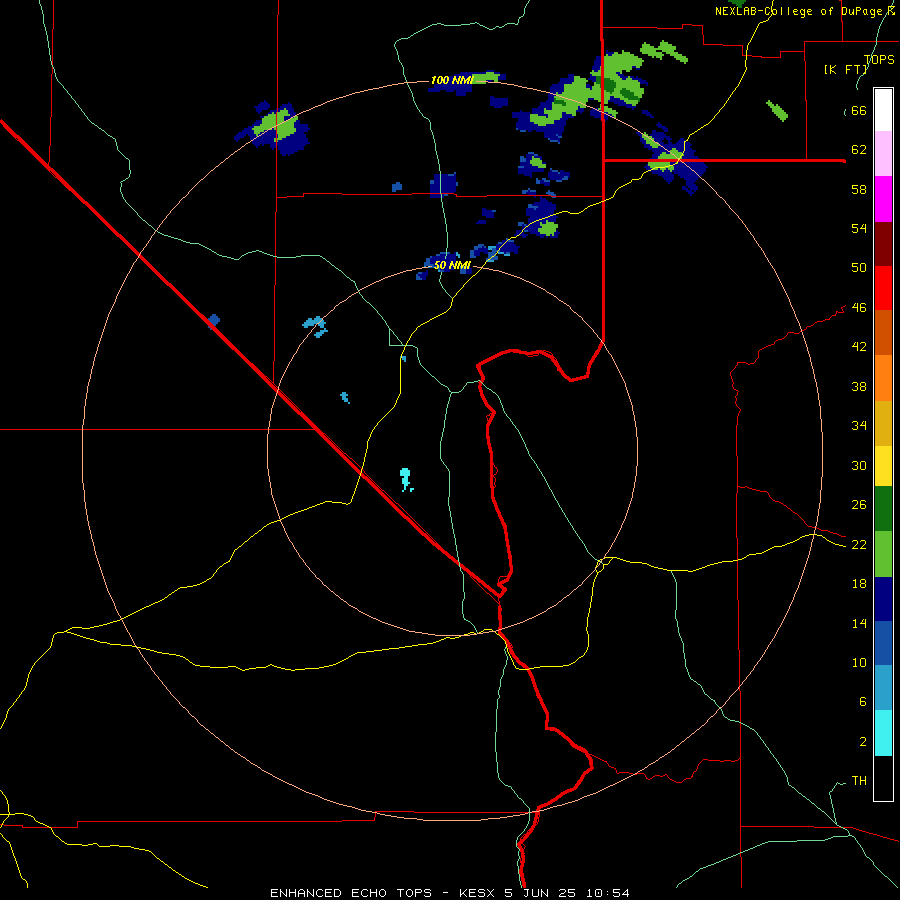Click the '22' legend value

859,544
